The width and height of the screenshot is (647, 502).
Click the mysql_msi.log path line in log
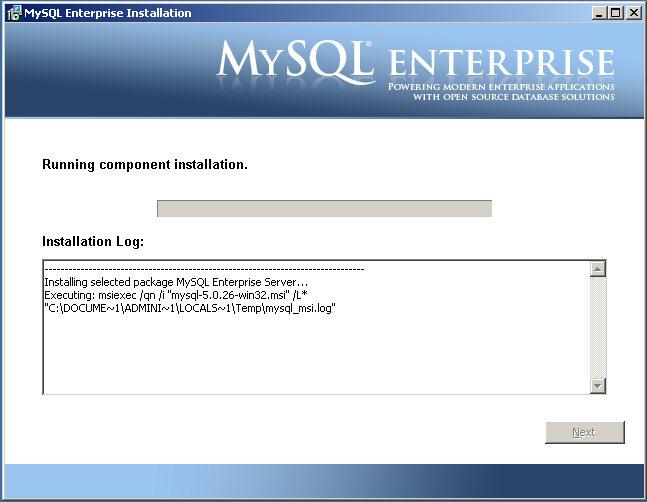coord(189,309)
